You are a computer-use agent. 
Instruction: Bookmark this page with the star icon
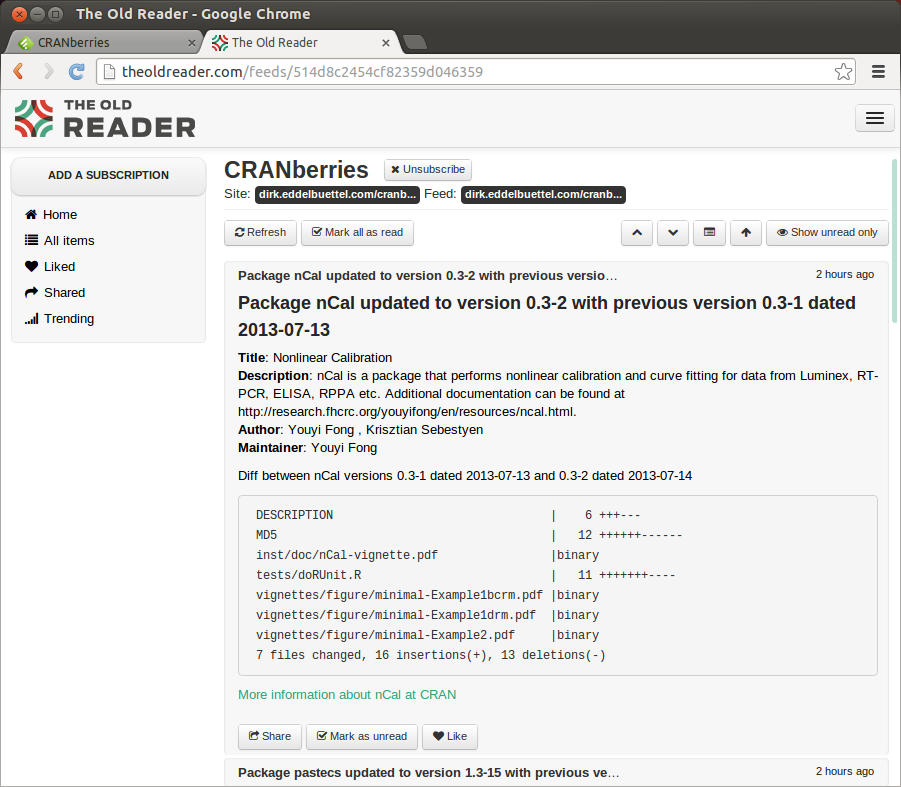point(843,72)
